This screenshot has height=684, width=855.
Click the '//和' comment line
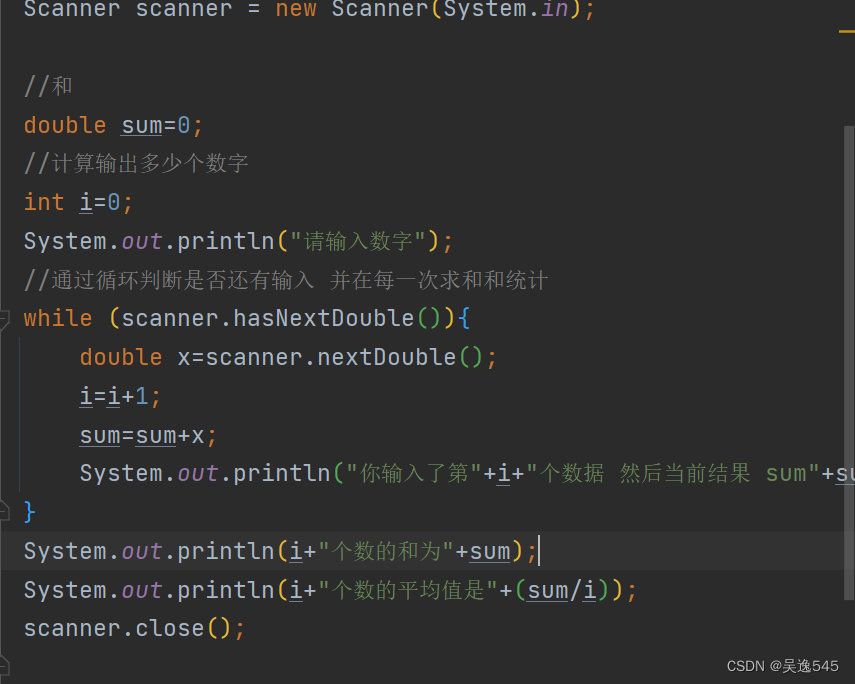tap(48, 86)
